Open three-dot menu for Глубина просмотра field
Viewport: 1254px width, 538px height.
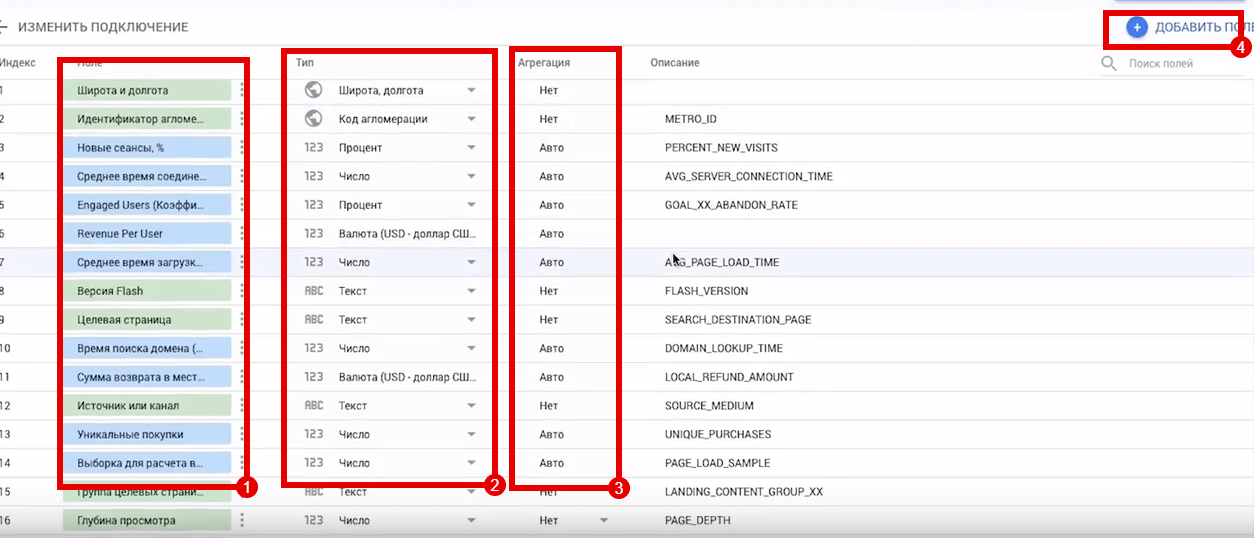242,520
